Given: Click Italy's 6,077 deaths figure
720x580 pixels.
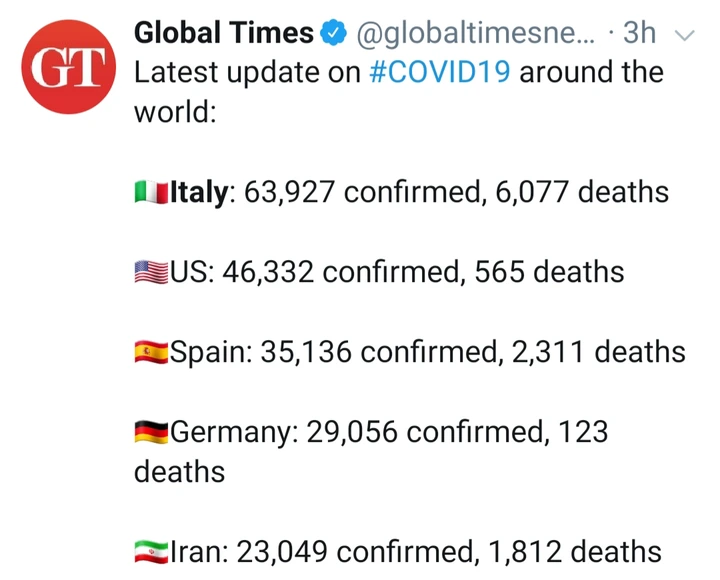Looking at the screenshot, I should point(582,192).
